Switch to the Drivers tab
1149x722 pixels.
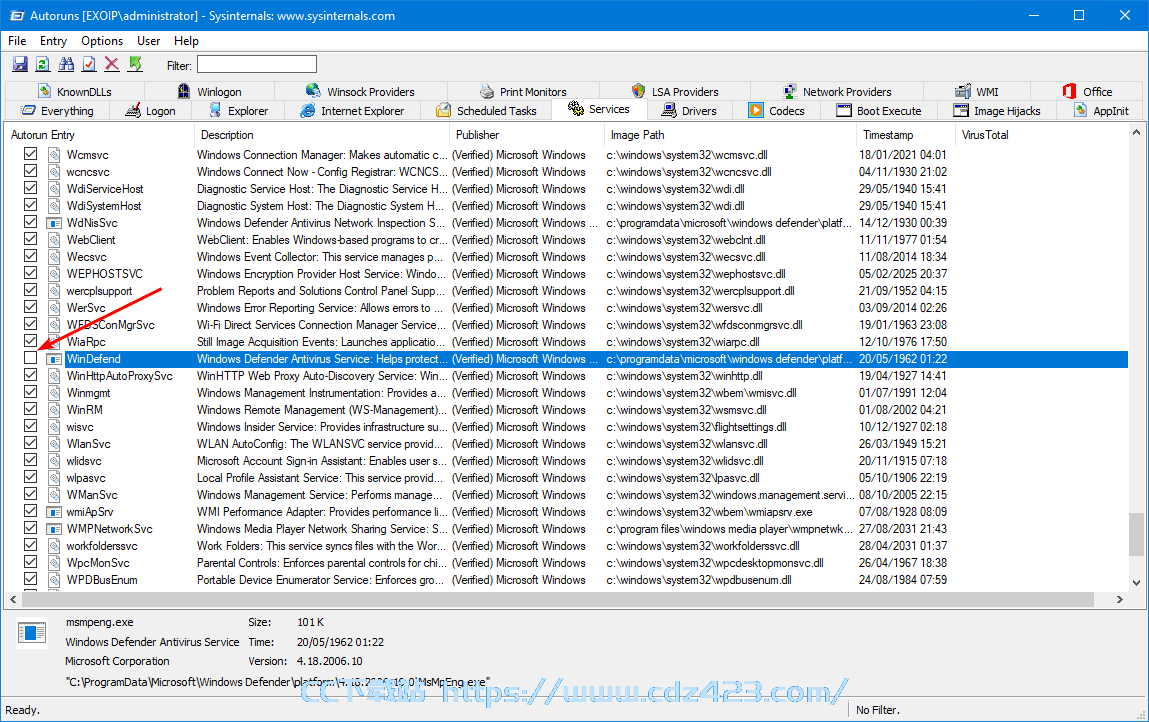[690, 111]
